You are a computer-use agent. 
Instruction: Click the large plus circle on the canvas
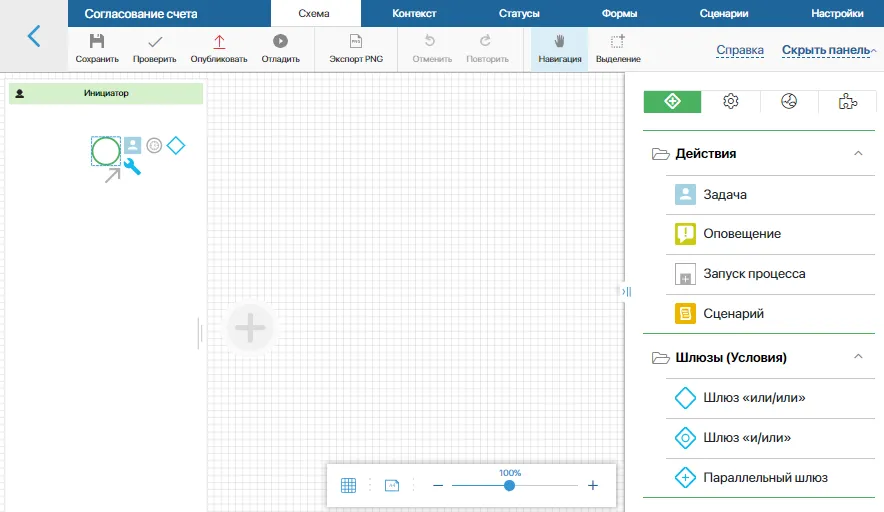click(x=250, y=327)
